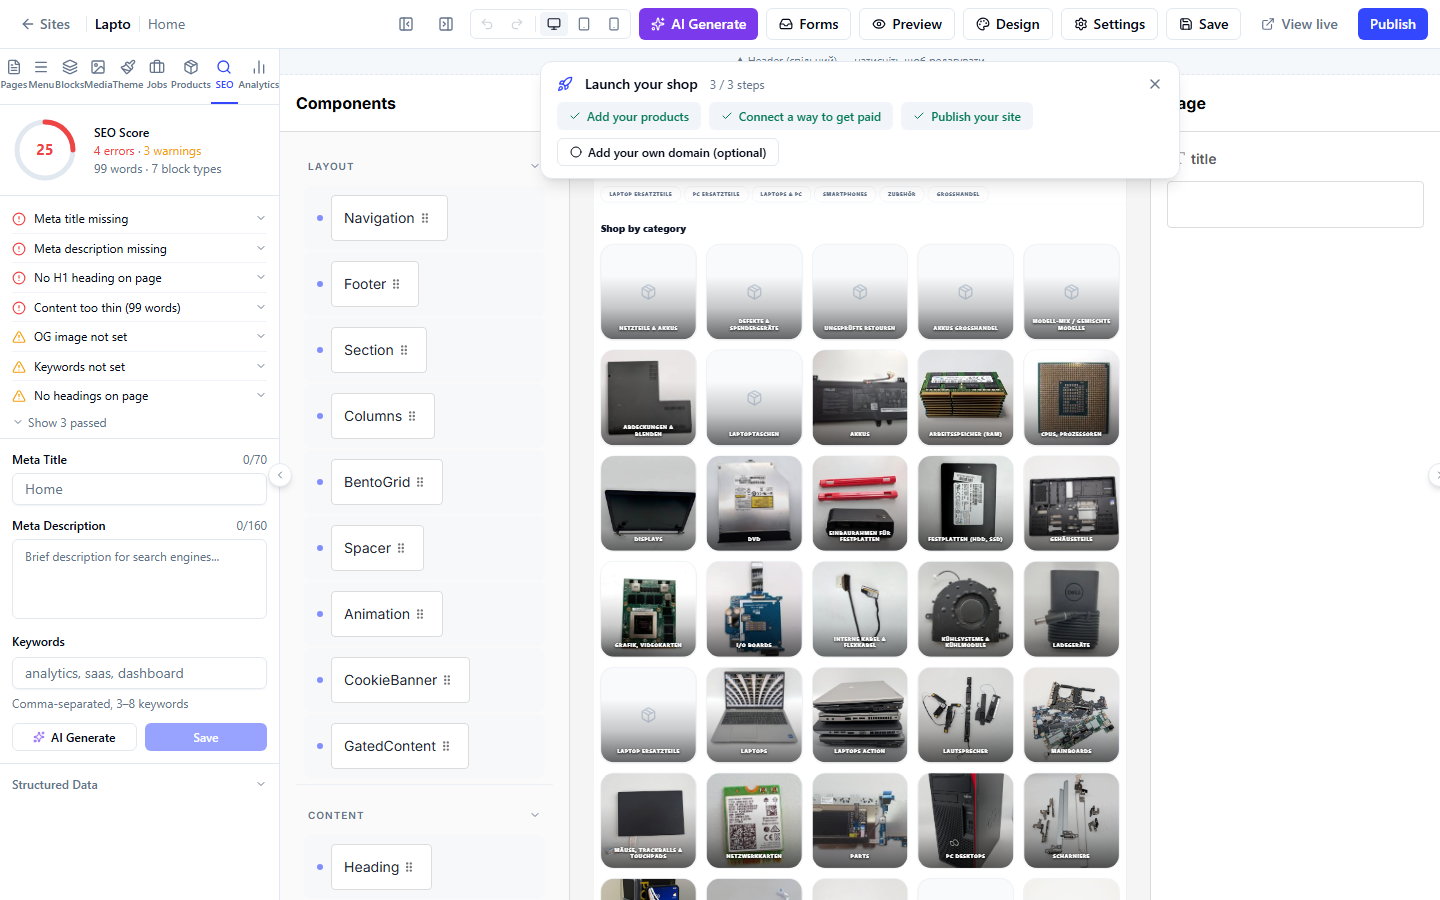Toggle the Publish your site step
Viewport: 1440px width, 900px height.
click(967, 116)
